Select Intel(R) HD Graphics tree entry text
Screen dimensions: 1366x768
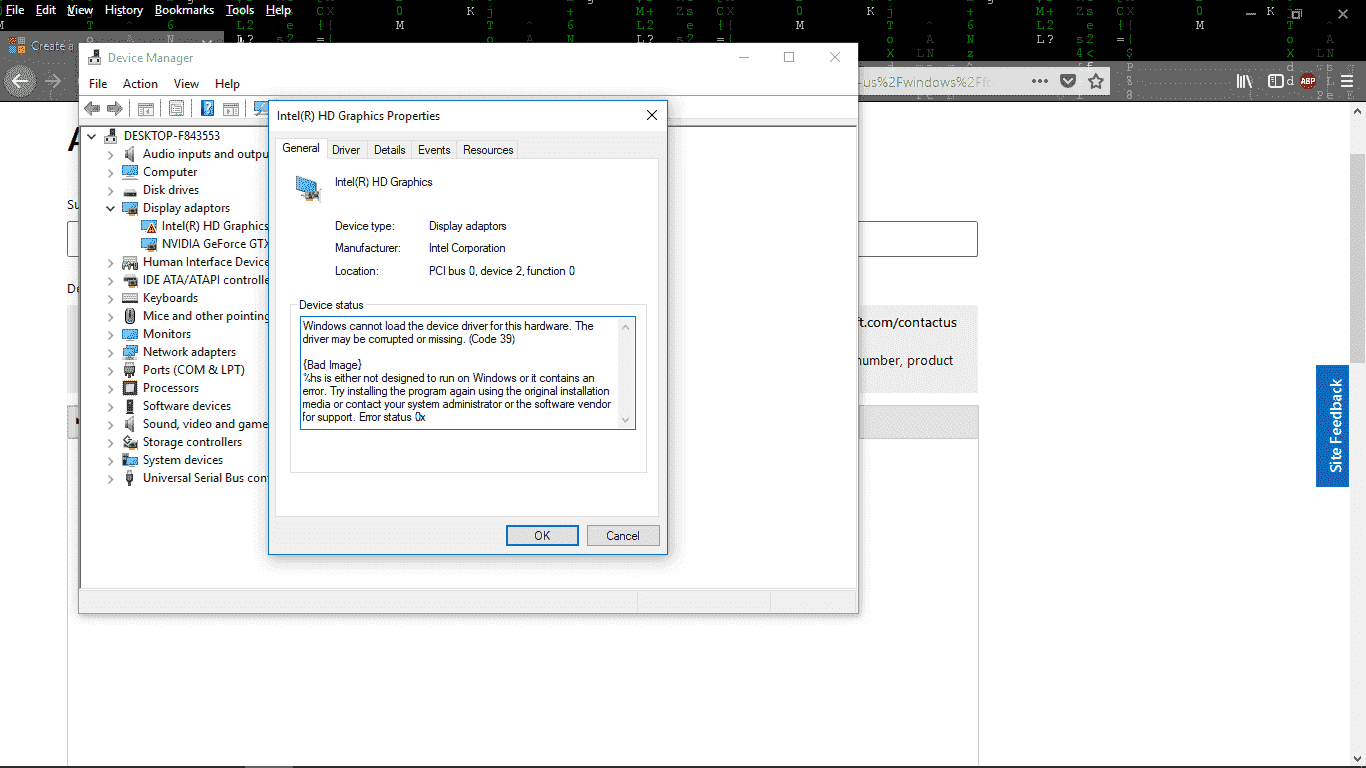215,226
